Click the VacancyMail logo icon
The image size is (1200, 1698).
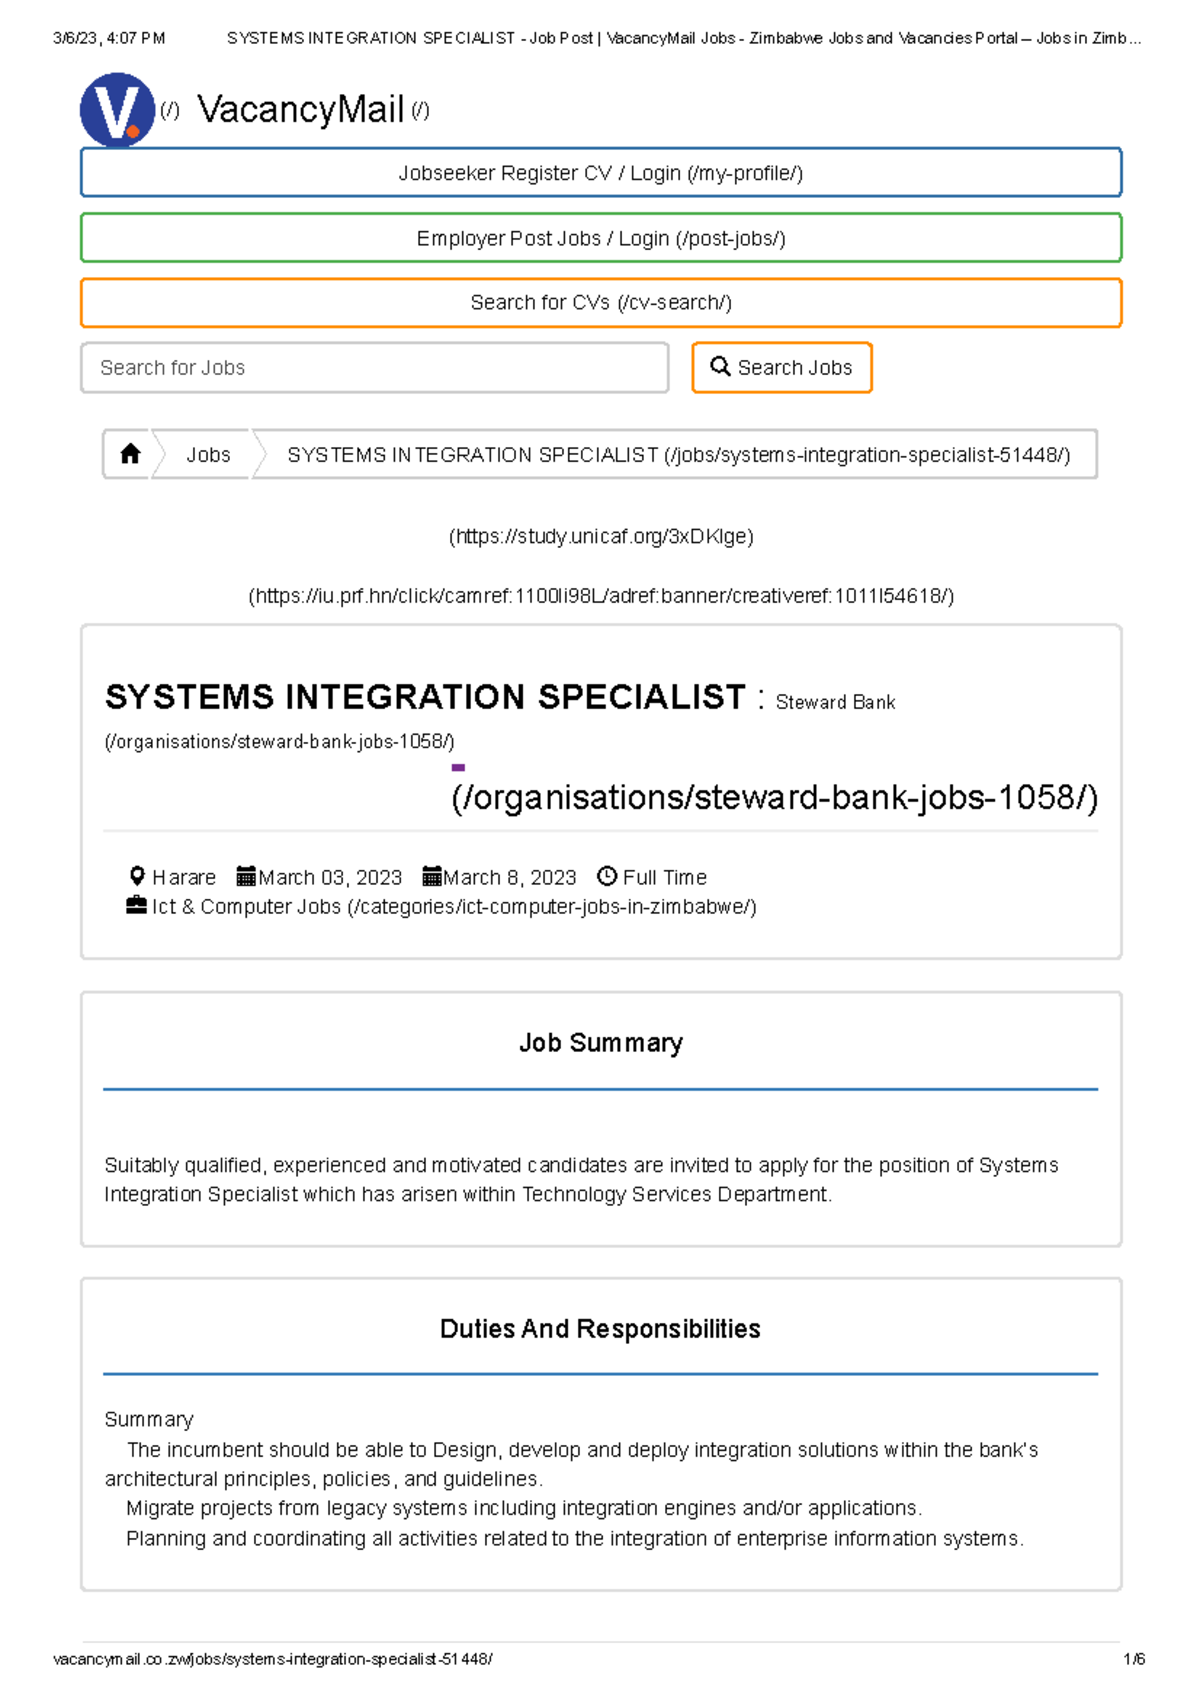(x=117, y=109)
